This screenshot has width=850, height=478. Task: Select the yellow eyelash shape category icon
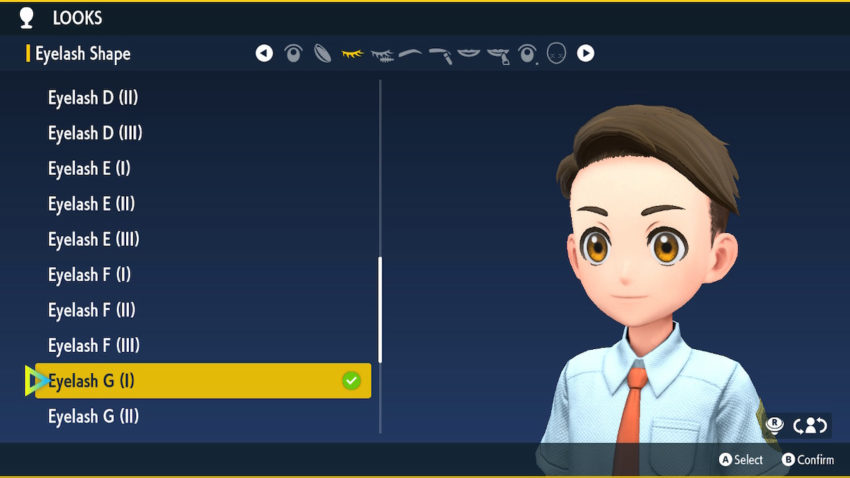coord(352,54)
